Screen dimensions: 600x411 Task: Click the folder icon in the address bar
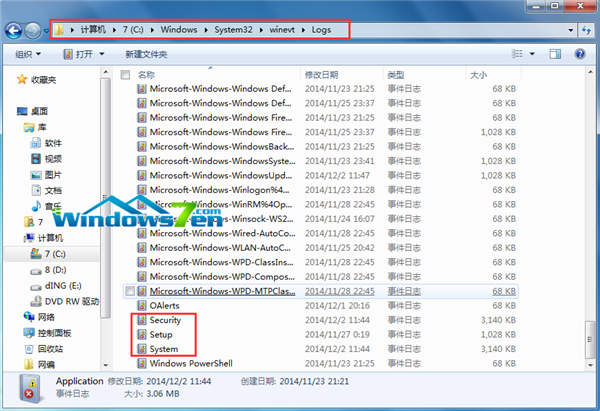(x=59, y=30)
